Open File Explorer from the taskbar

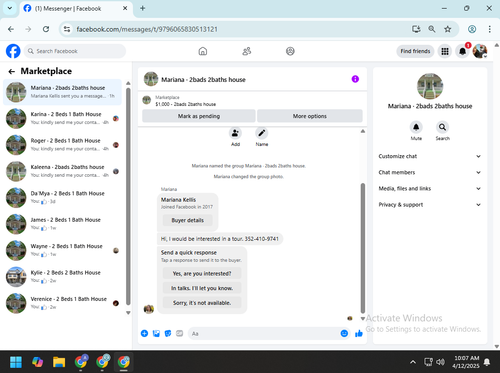(59, 362)
